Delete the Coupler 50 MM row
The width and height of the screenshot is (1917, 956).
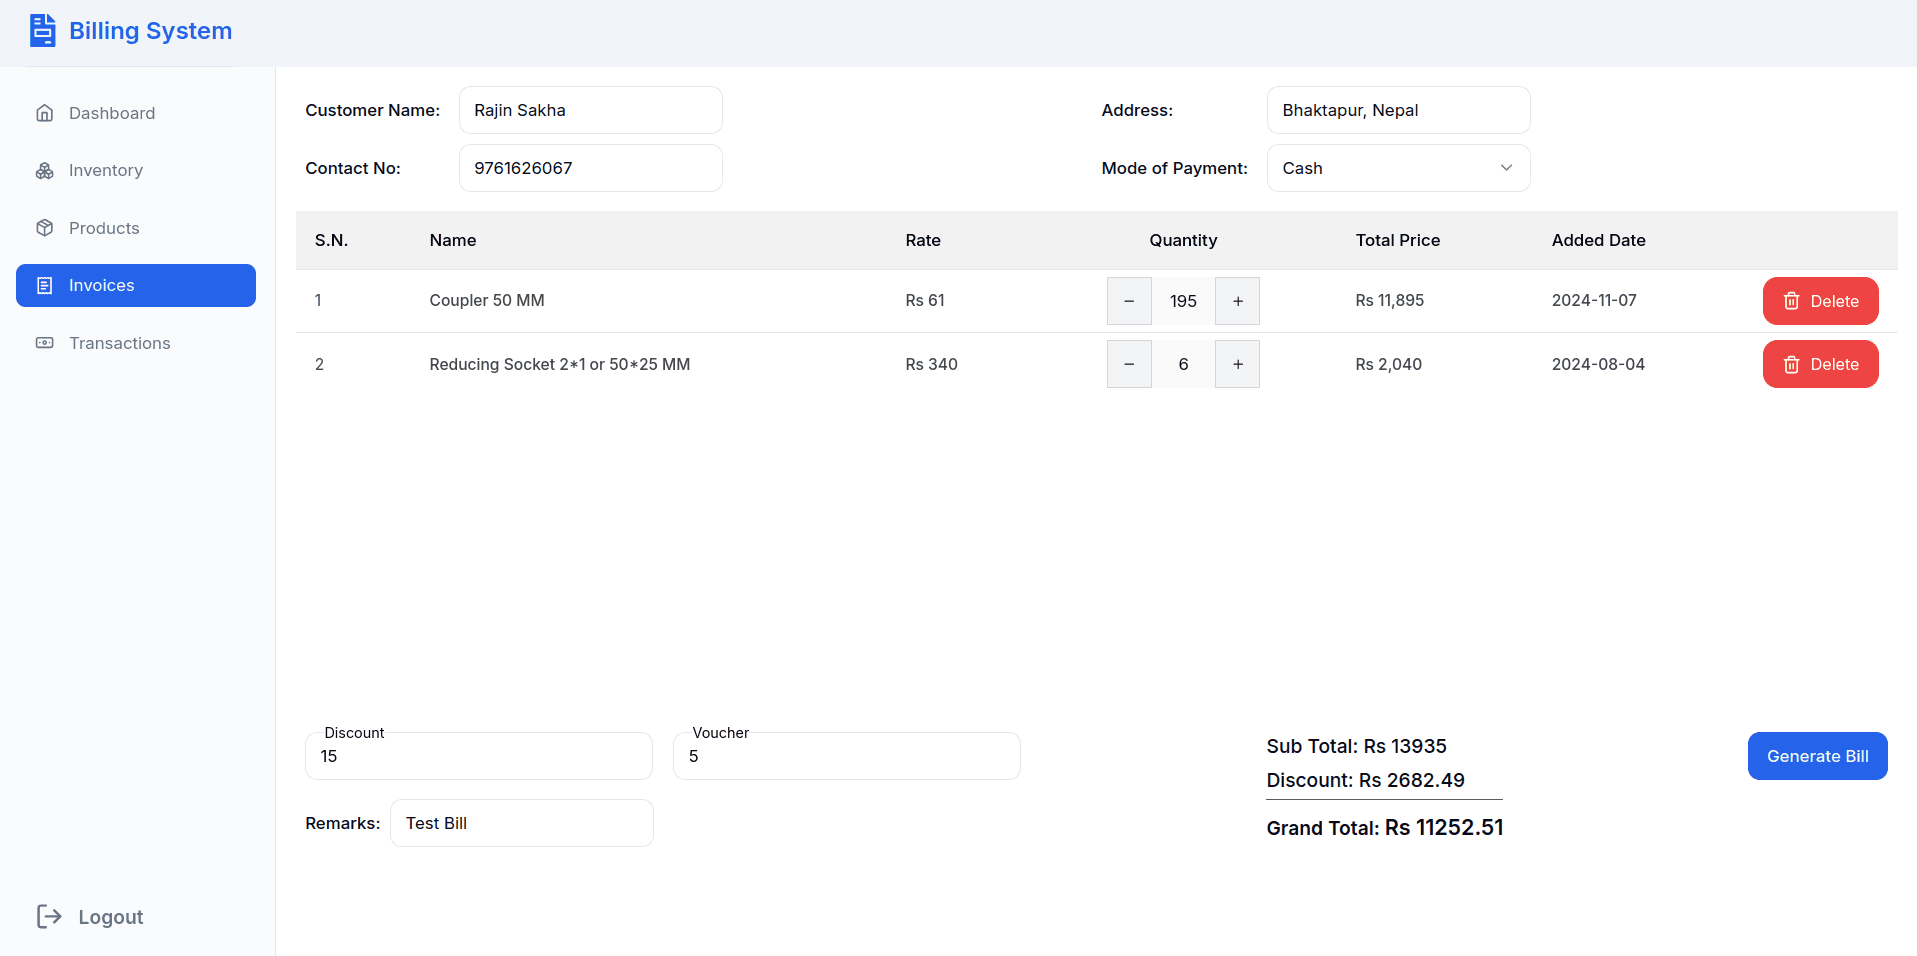(x=1819, y=301)
